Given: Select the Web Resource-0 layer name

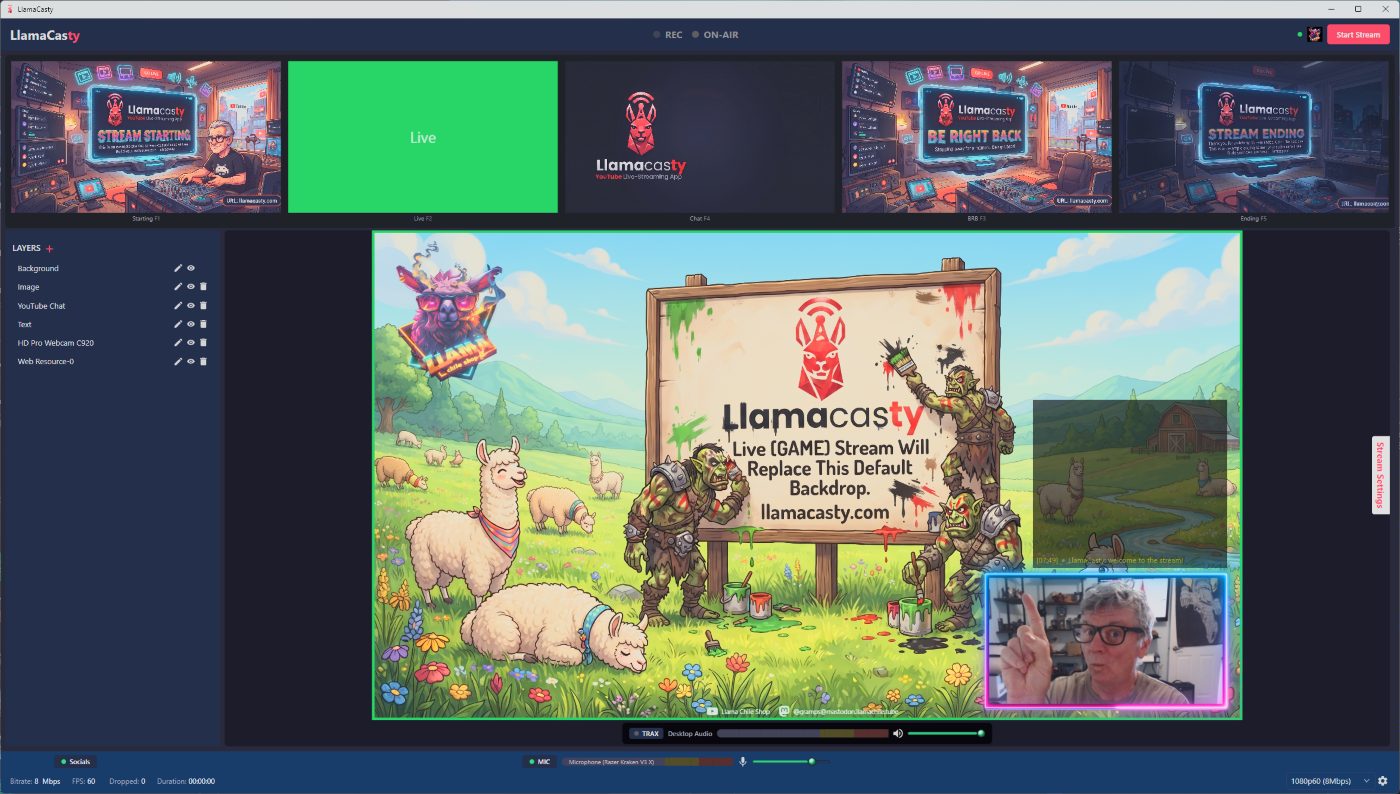Looking at the screenshot, I should point(45,361).
